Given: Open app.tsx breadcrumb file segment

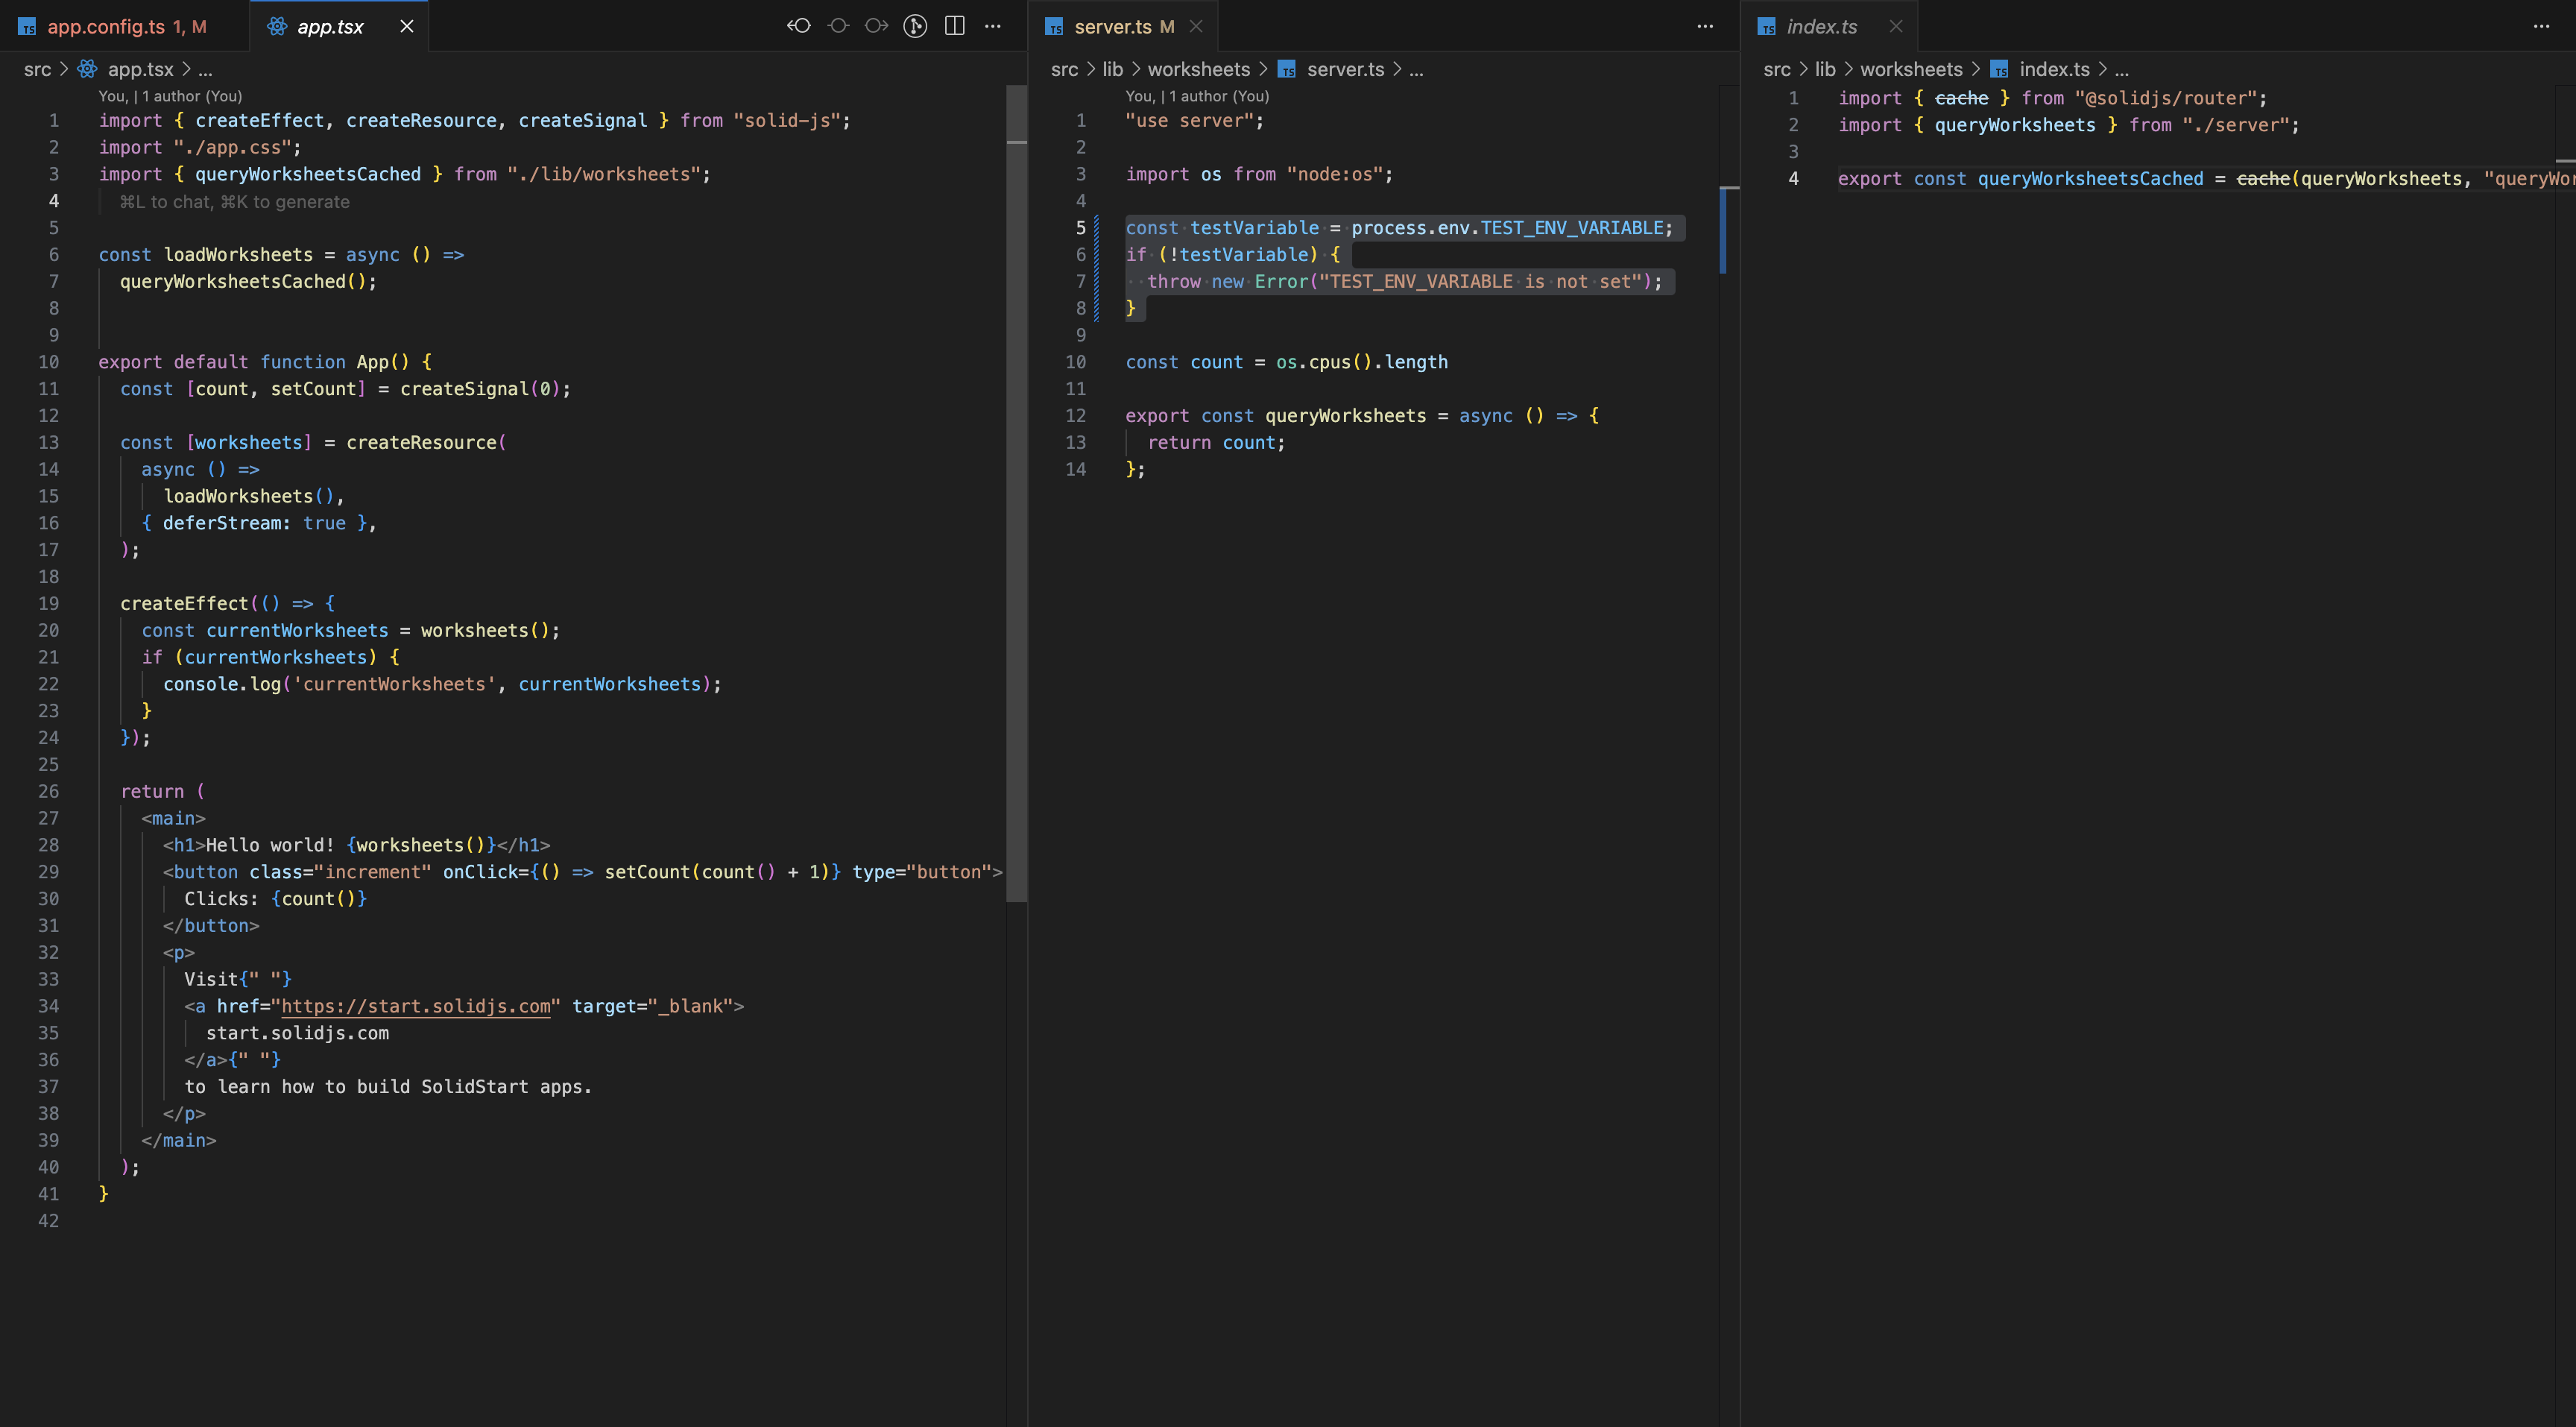Looking at the screenshot, I should (140, 69).
